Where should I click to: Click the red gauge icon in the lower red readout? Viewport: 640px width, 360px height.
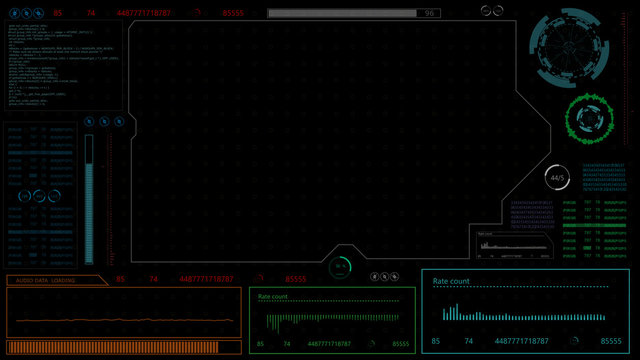coord(259,279)
